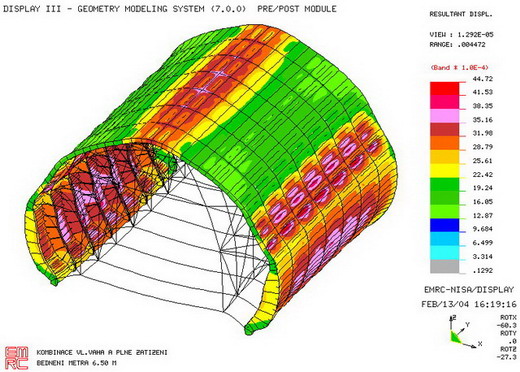Click the RESULTANT DISPL. title label
This screenshot has width=520, height=372.
pyautogui.click(x=461, y=14)
